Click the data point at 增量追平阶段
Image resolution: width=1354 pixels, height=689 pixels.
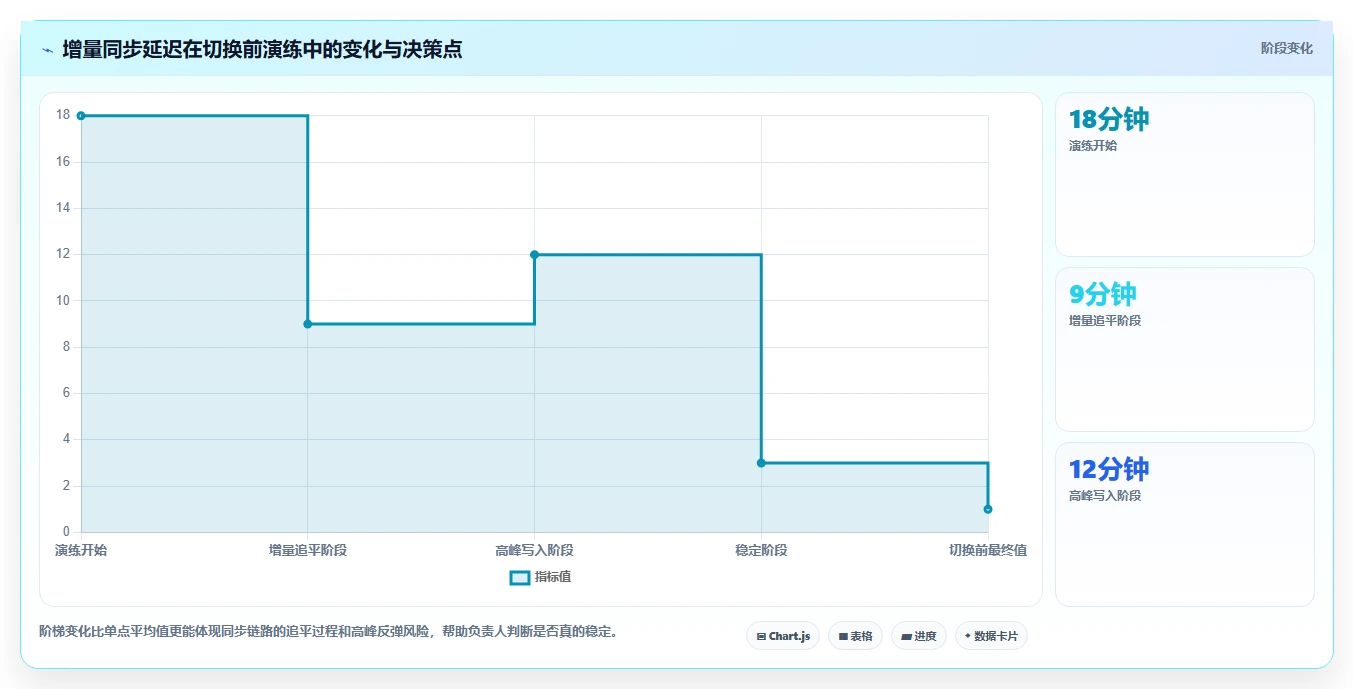tap(308, 324)
